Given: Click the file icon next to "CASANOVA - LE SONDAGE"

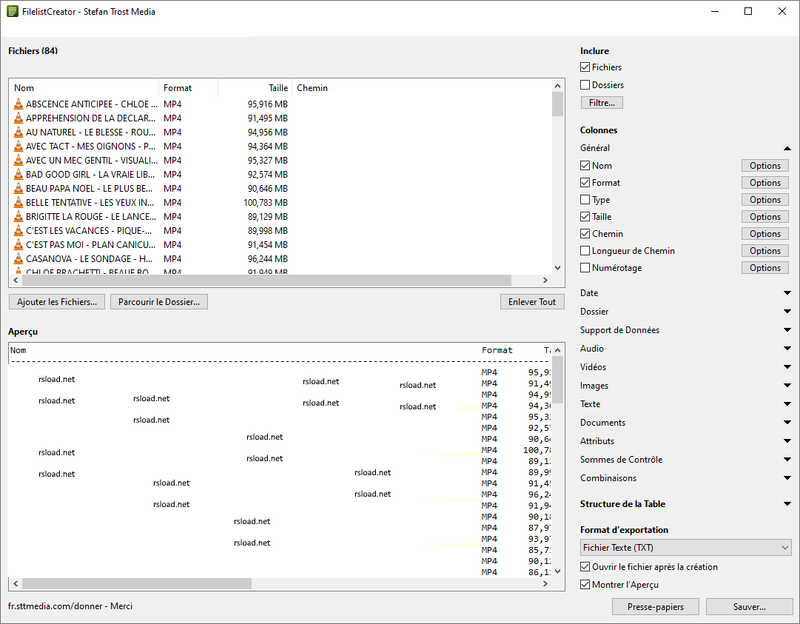Looking at the screenshot, I should [20, 258].
